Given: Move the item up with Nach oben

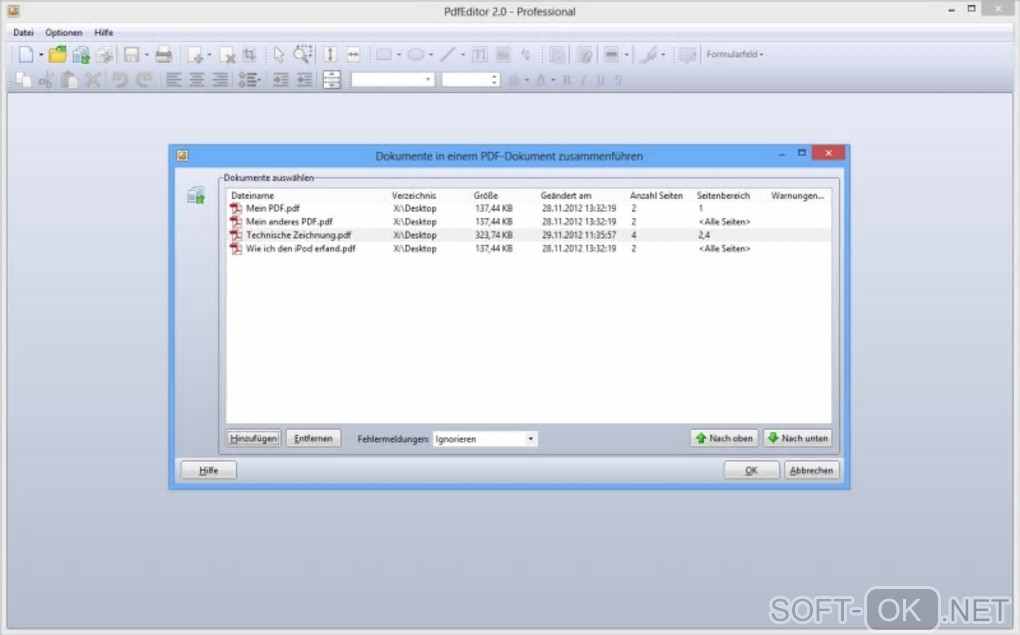Looking at the screenshot, I should click(x=724, y=439).
